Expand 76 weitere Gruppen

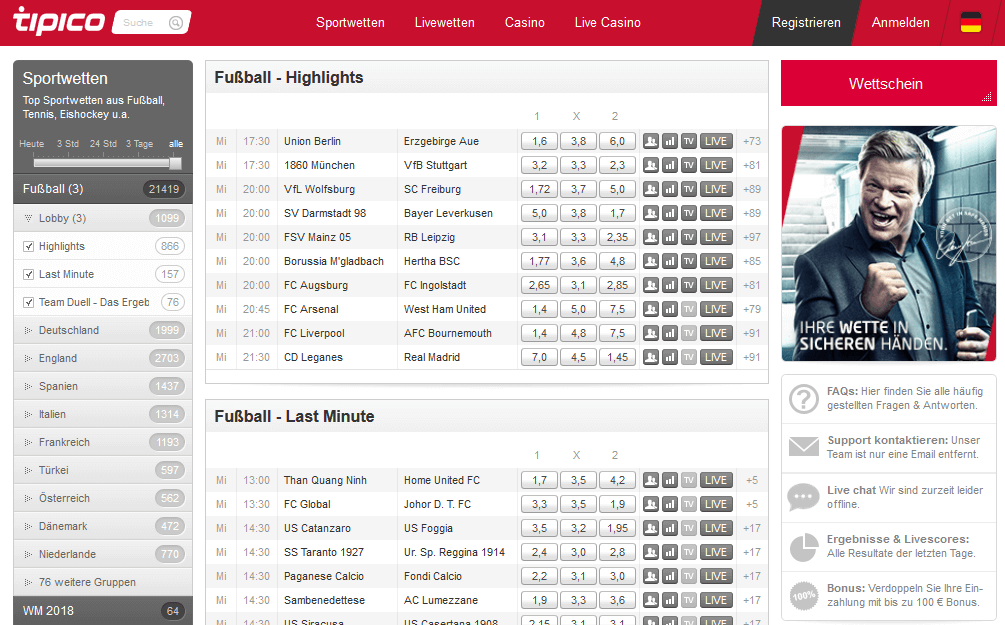pos(103,582)
